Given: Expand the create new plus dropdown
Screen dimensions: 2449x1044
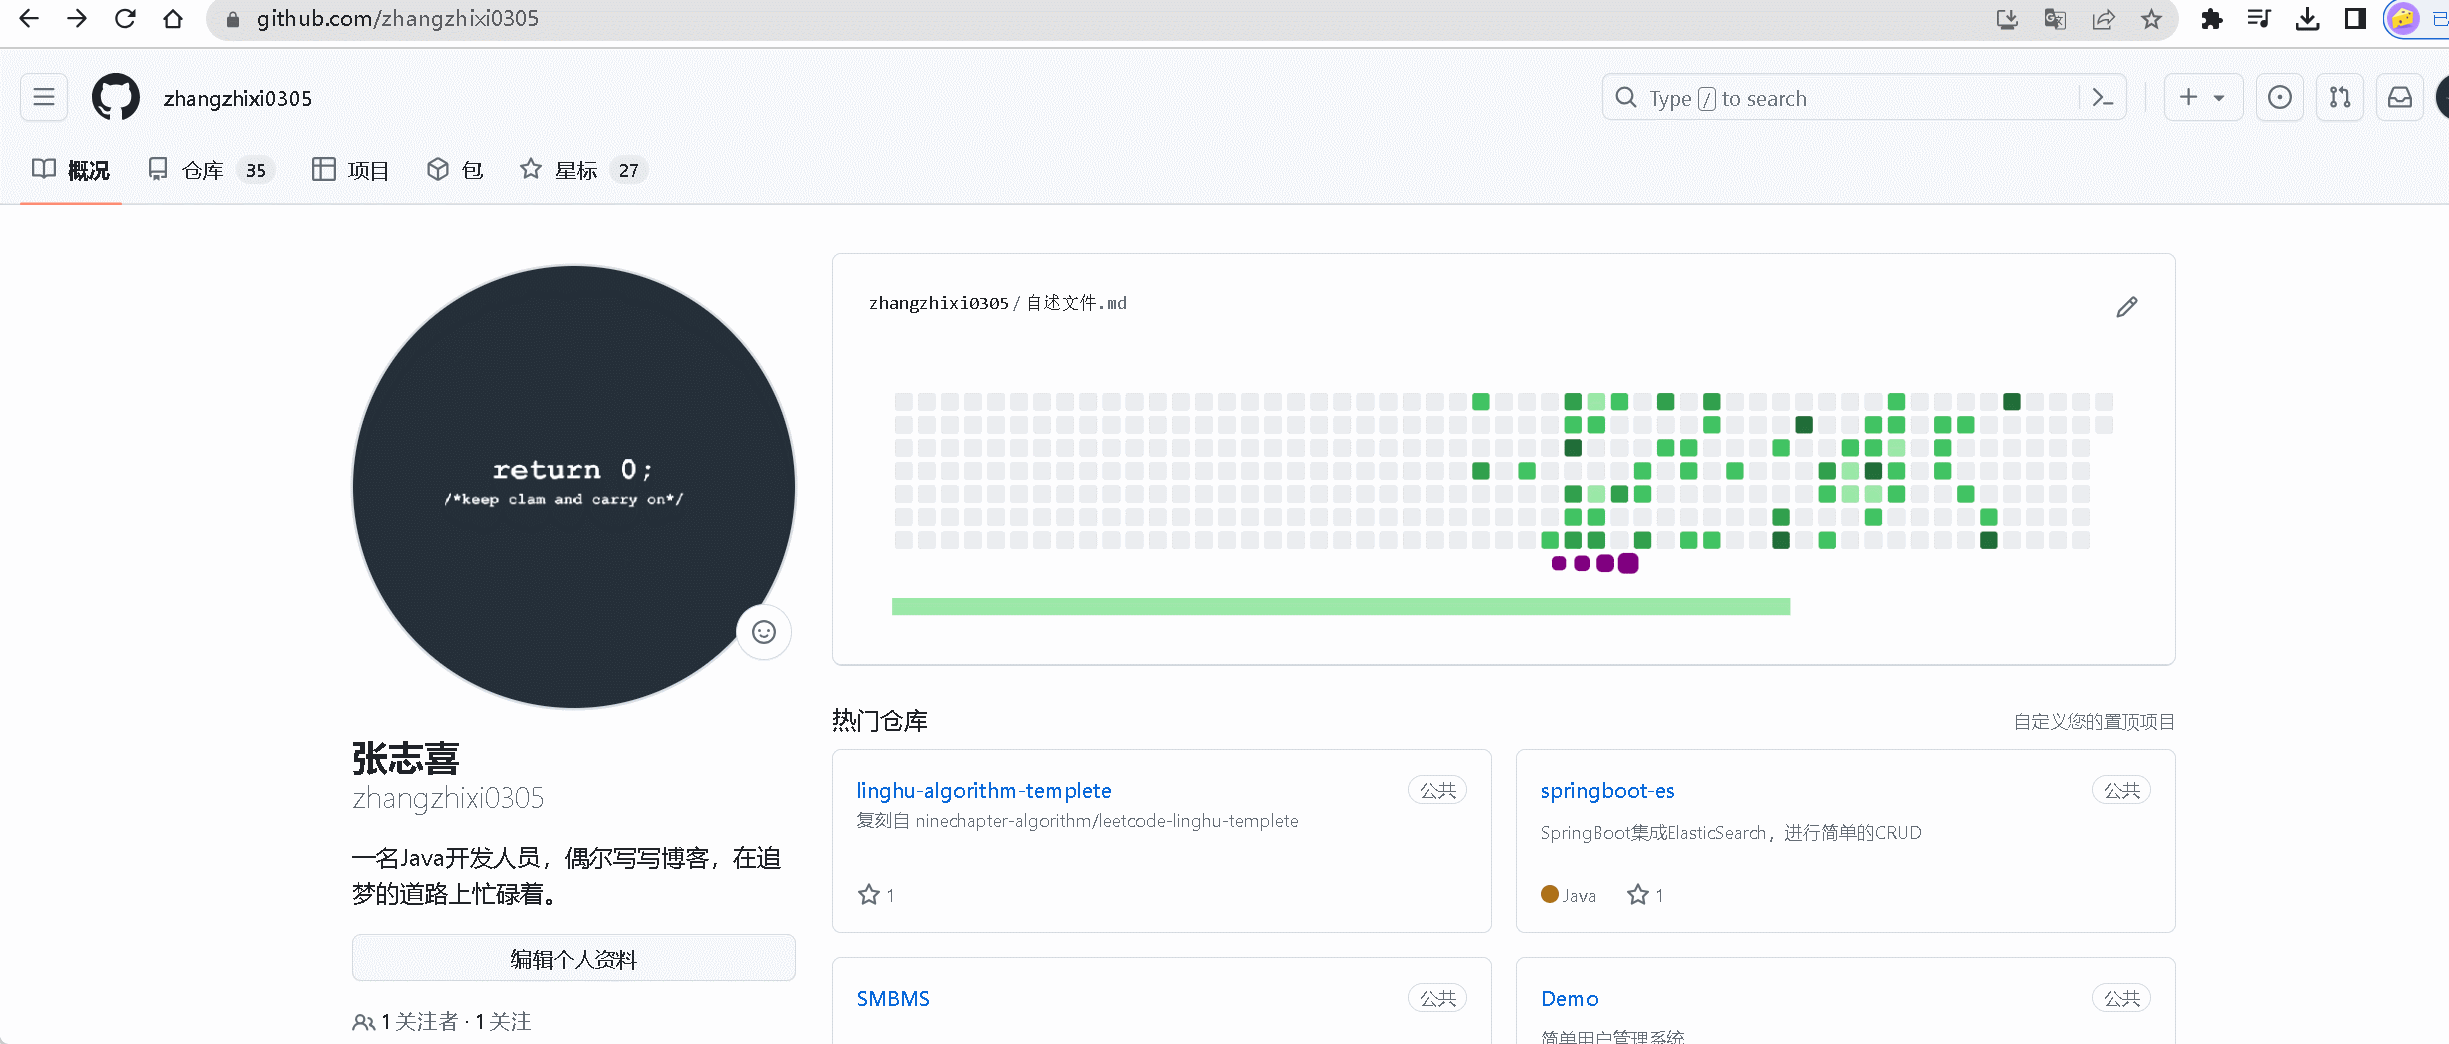Looking at the screenshot, I should [x=2203, y=97].
